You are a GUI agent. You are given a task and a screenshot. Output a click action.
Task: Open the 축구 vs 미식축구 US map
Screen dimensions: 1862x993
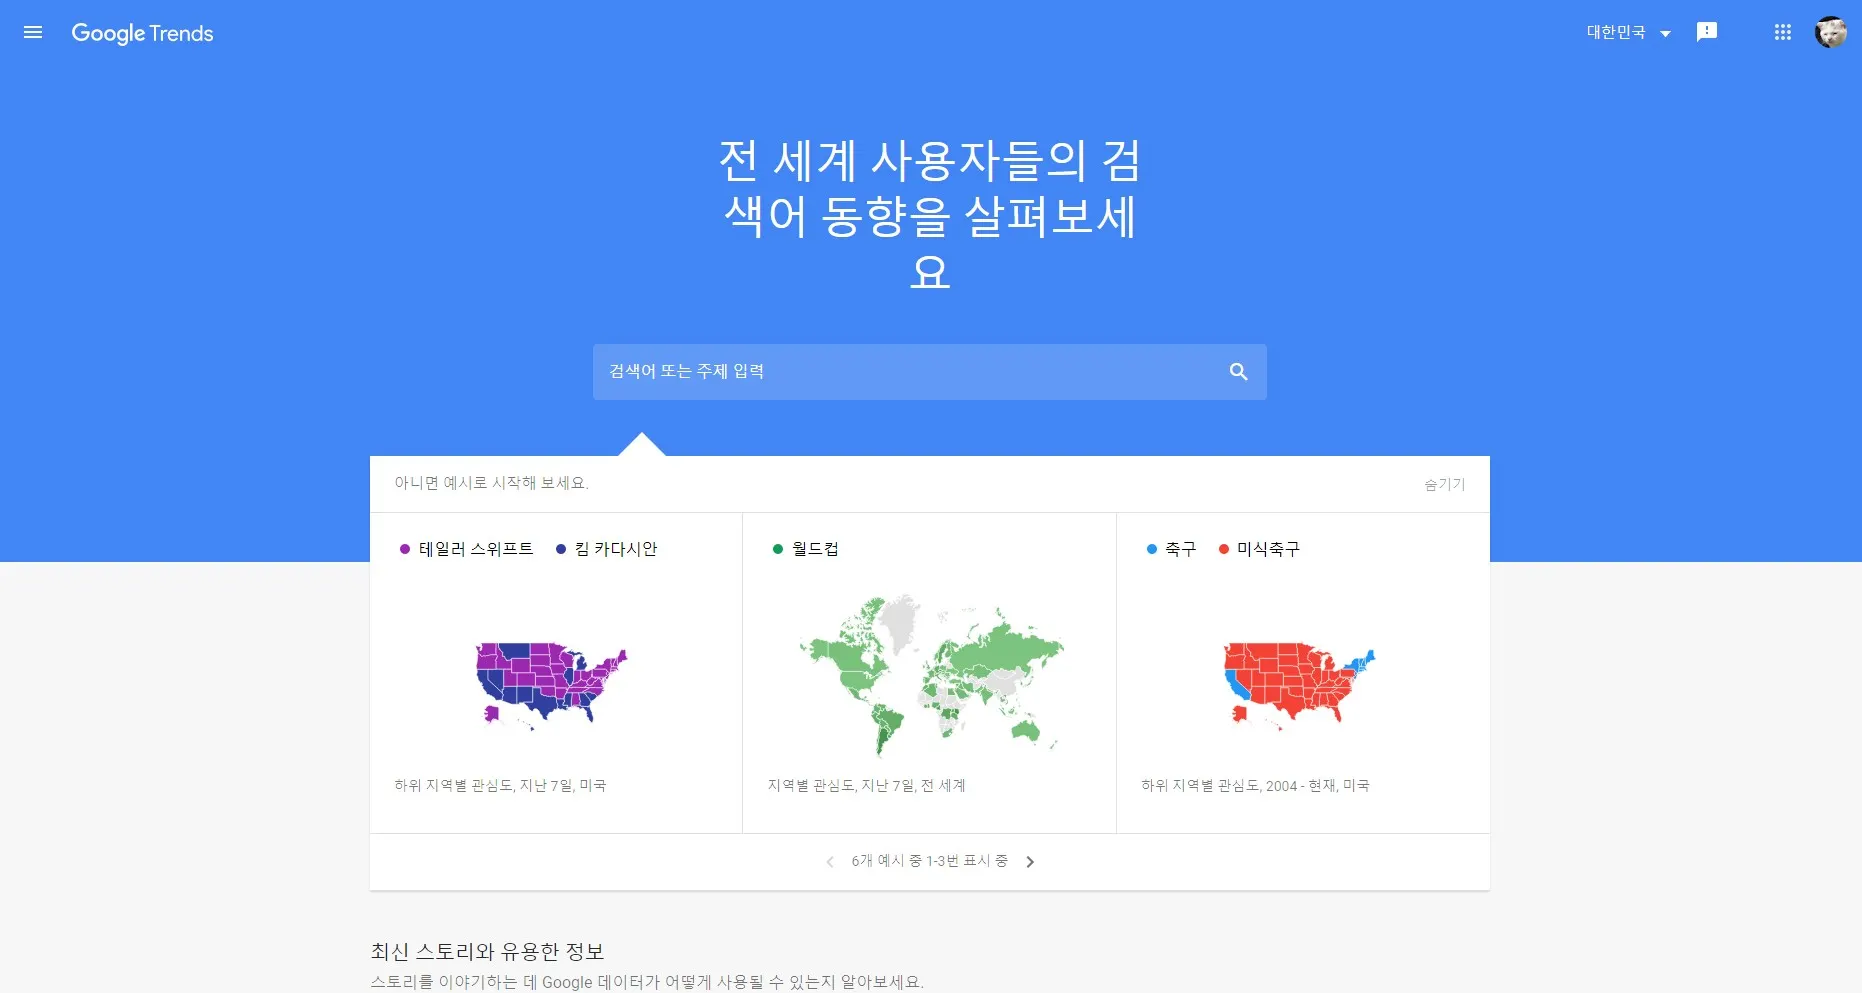(x=1300, y=686)
